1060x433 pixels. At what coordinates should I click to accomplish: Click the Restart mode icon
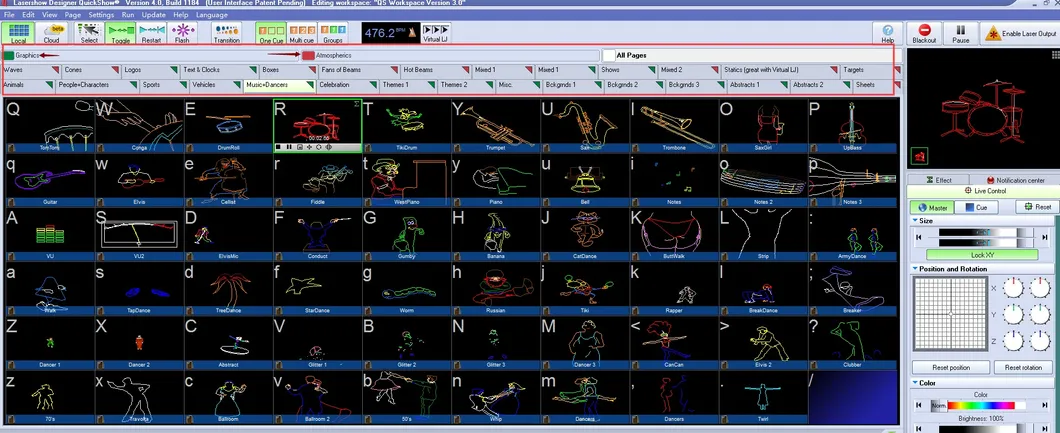click(151, 33)
